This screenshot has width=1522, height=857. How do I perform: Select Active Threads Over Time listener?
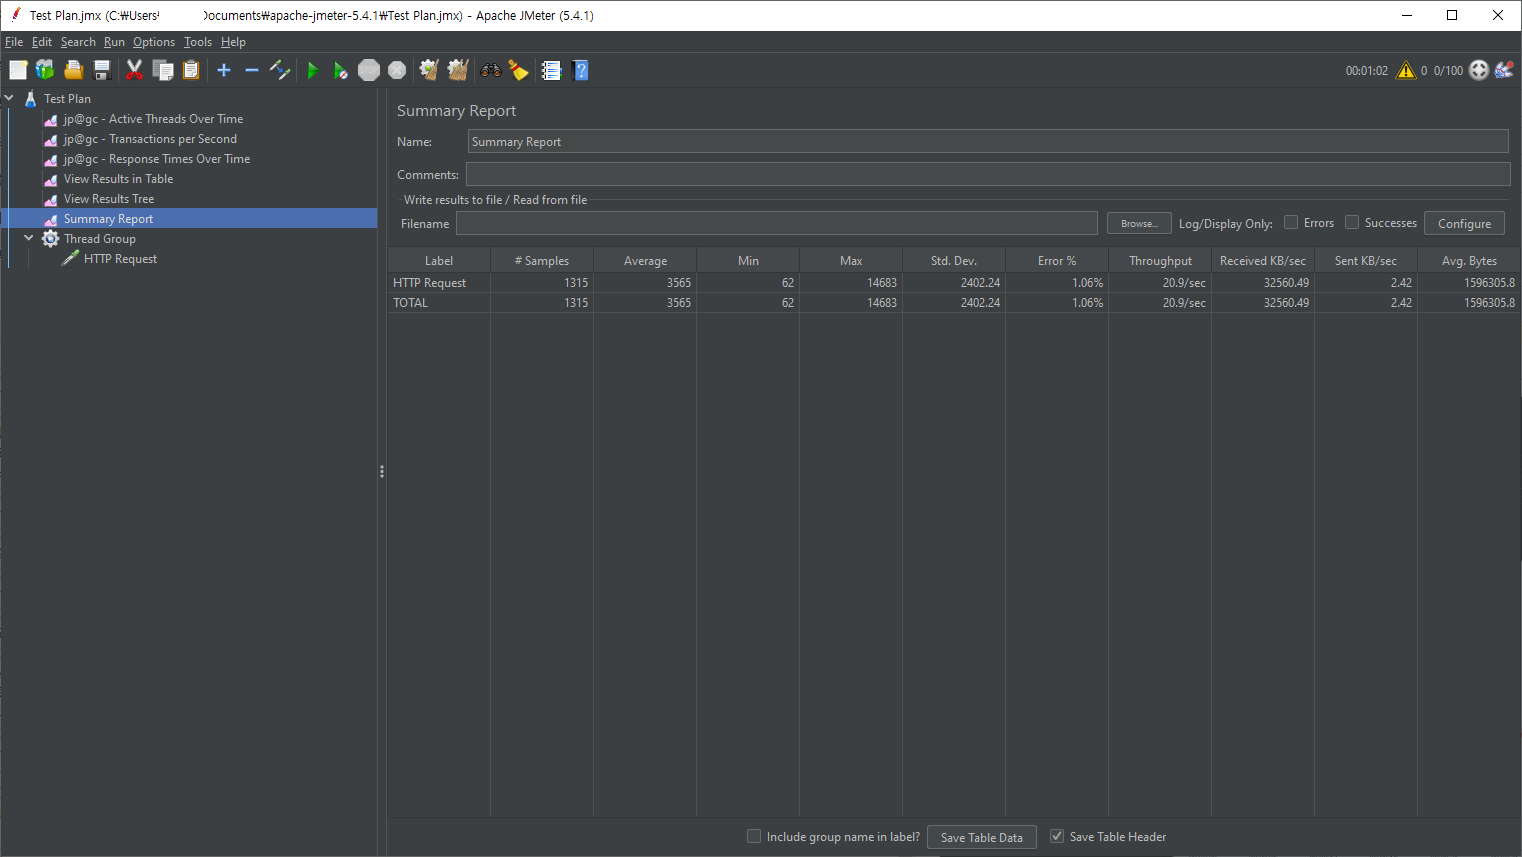[x=153, y=119]
